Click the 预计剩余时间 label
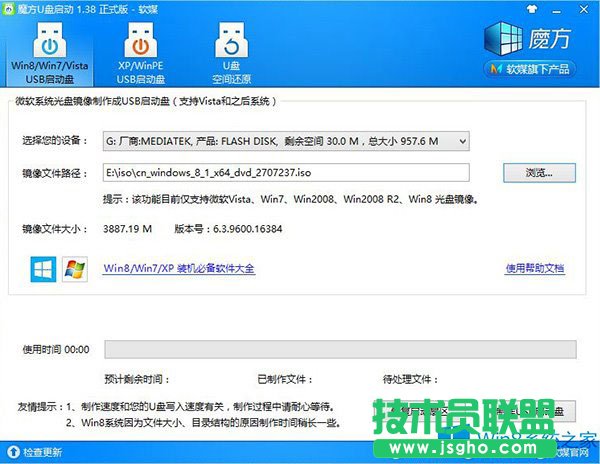The image size is (600, 464). 137,379
